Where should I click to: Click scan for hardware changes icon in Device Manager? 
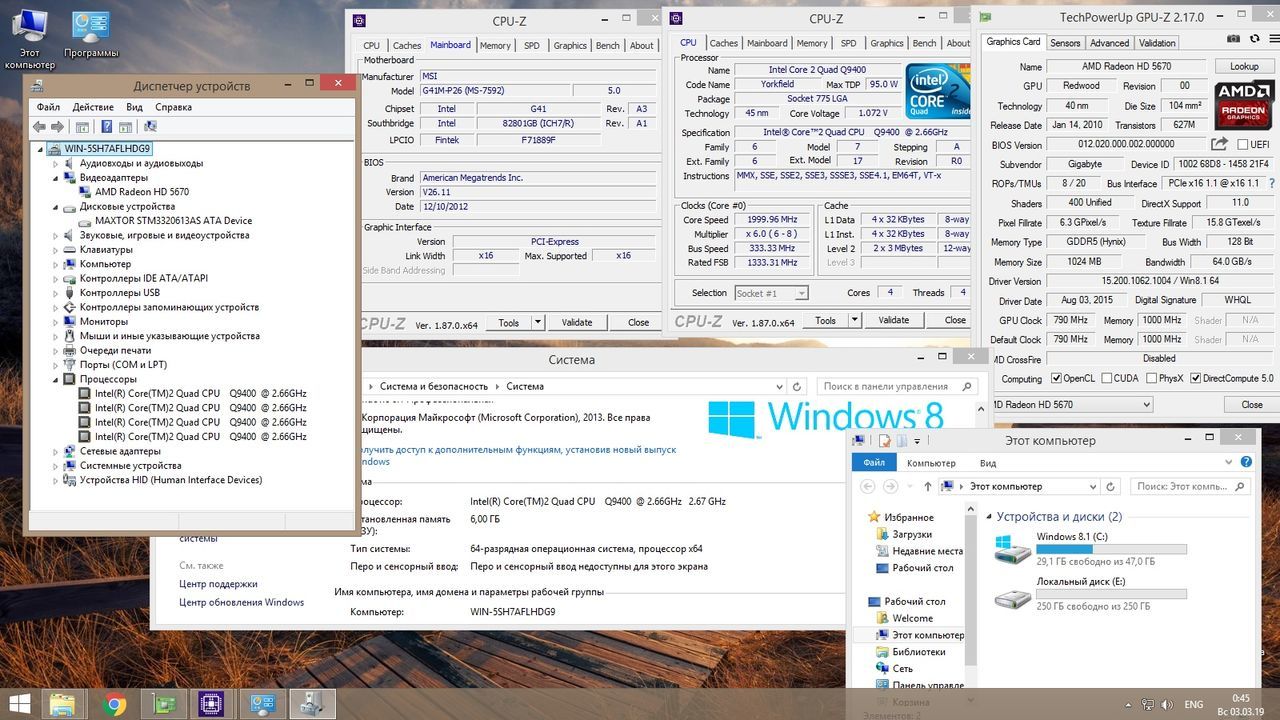pyautogui.click(x=150, y=127)
